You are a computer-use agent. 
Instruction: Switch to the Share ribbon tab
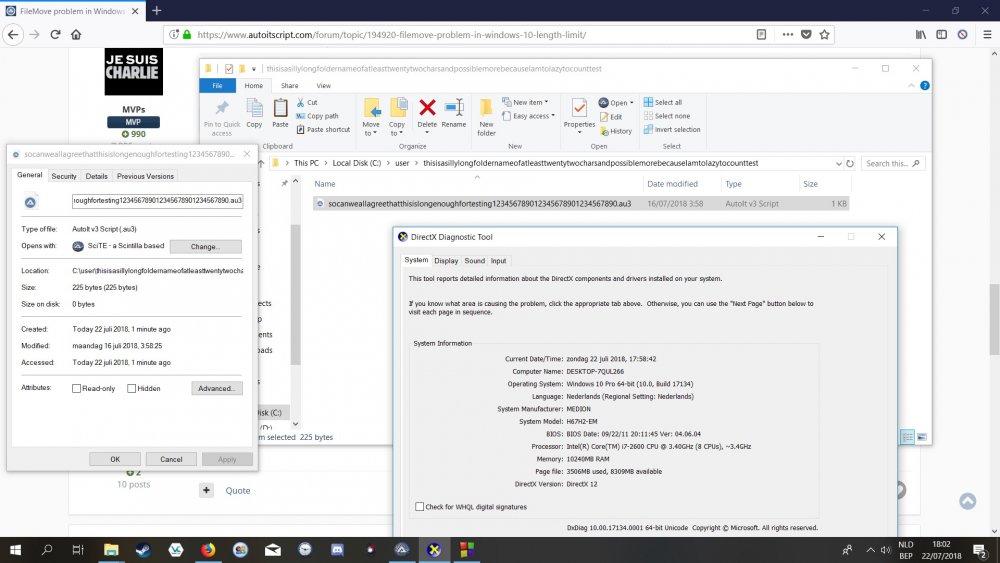(290, 85)
